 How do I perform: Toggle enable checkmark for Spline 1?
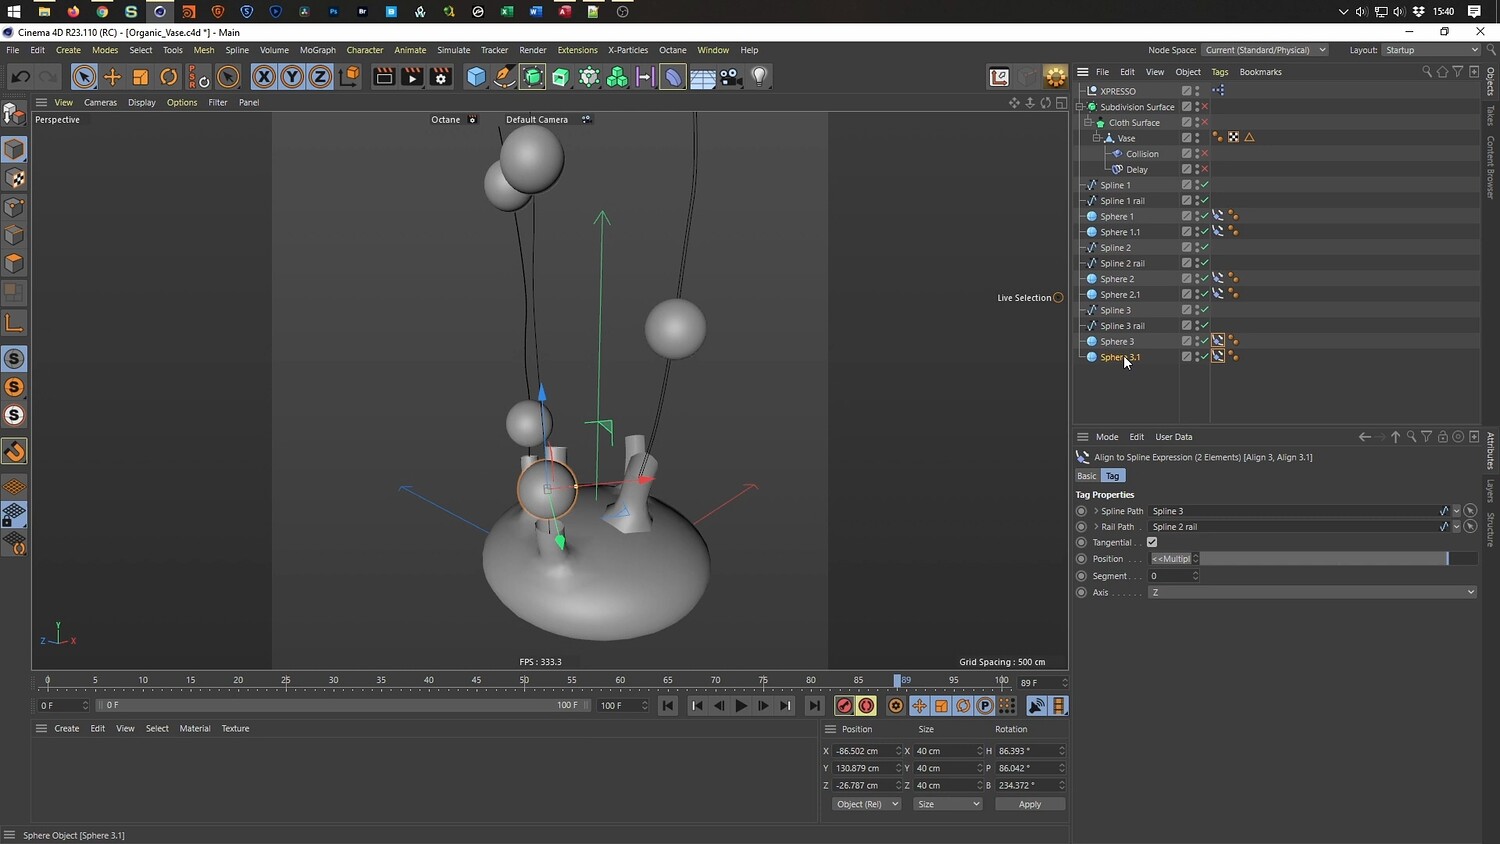[1204, 185]
